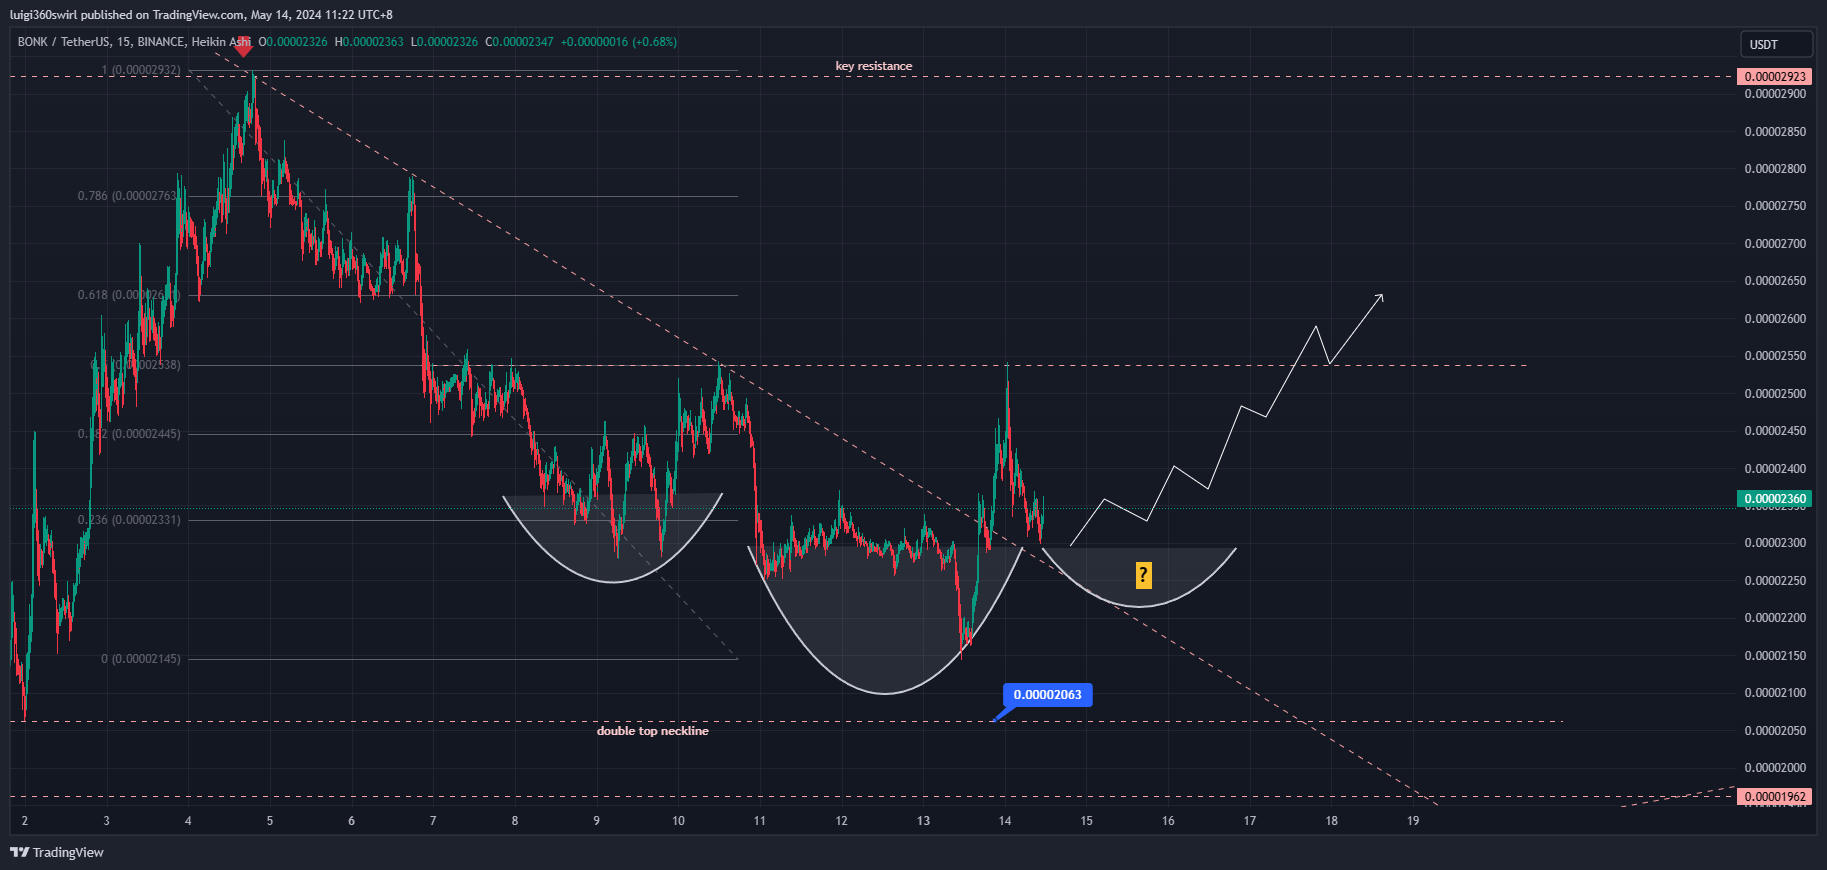Click price axis label 0.00002200
This screenshot has width=1827, height=870.
(1775, 618)
